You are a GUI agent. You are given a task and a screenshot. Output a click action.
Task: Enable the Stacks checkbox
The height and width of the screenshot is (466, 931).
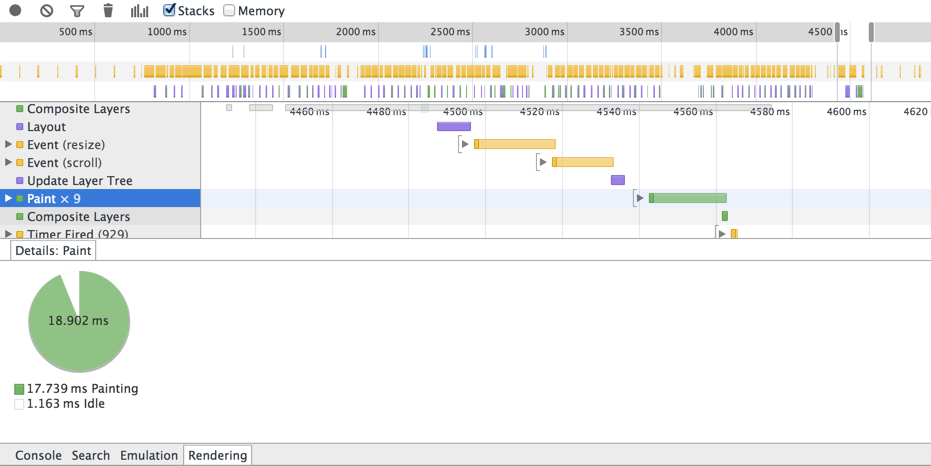point(170,10)
